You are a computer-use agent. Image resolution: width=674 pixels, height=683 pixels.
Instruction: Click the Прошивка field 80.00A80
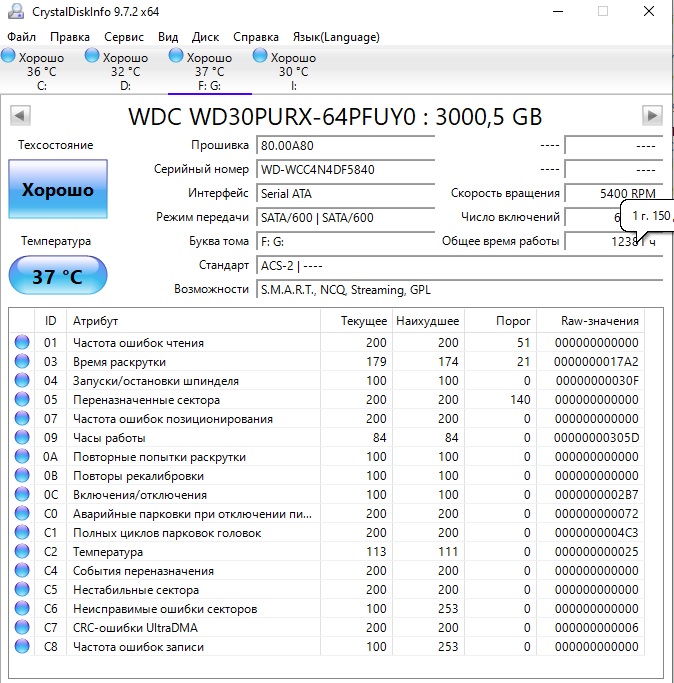point(345,145)
